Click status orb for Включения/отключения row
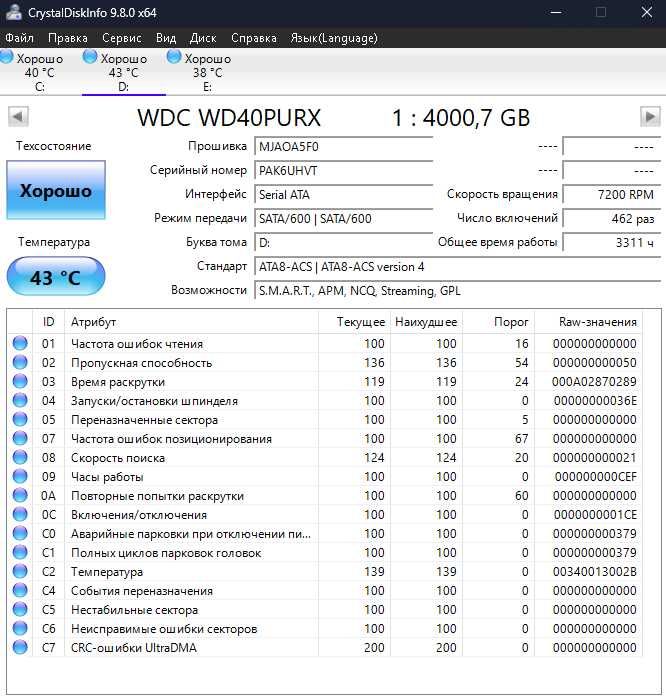 pyautogui.click(x=20, y=514)
